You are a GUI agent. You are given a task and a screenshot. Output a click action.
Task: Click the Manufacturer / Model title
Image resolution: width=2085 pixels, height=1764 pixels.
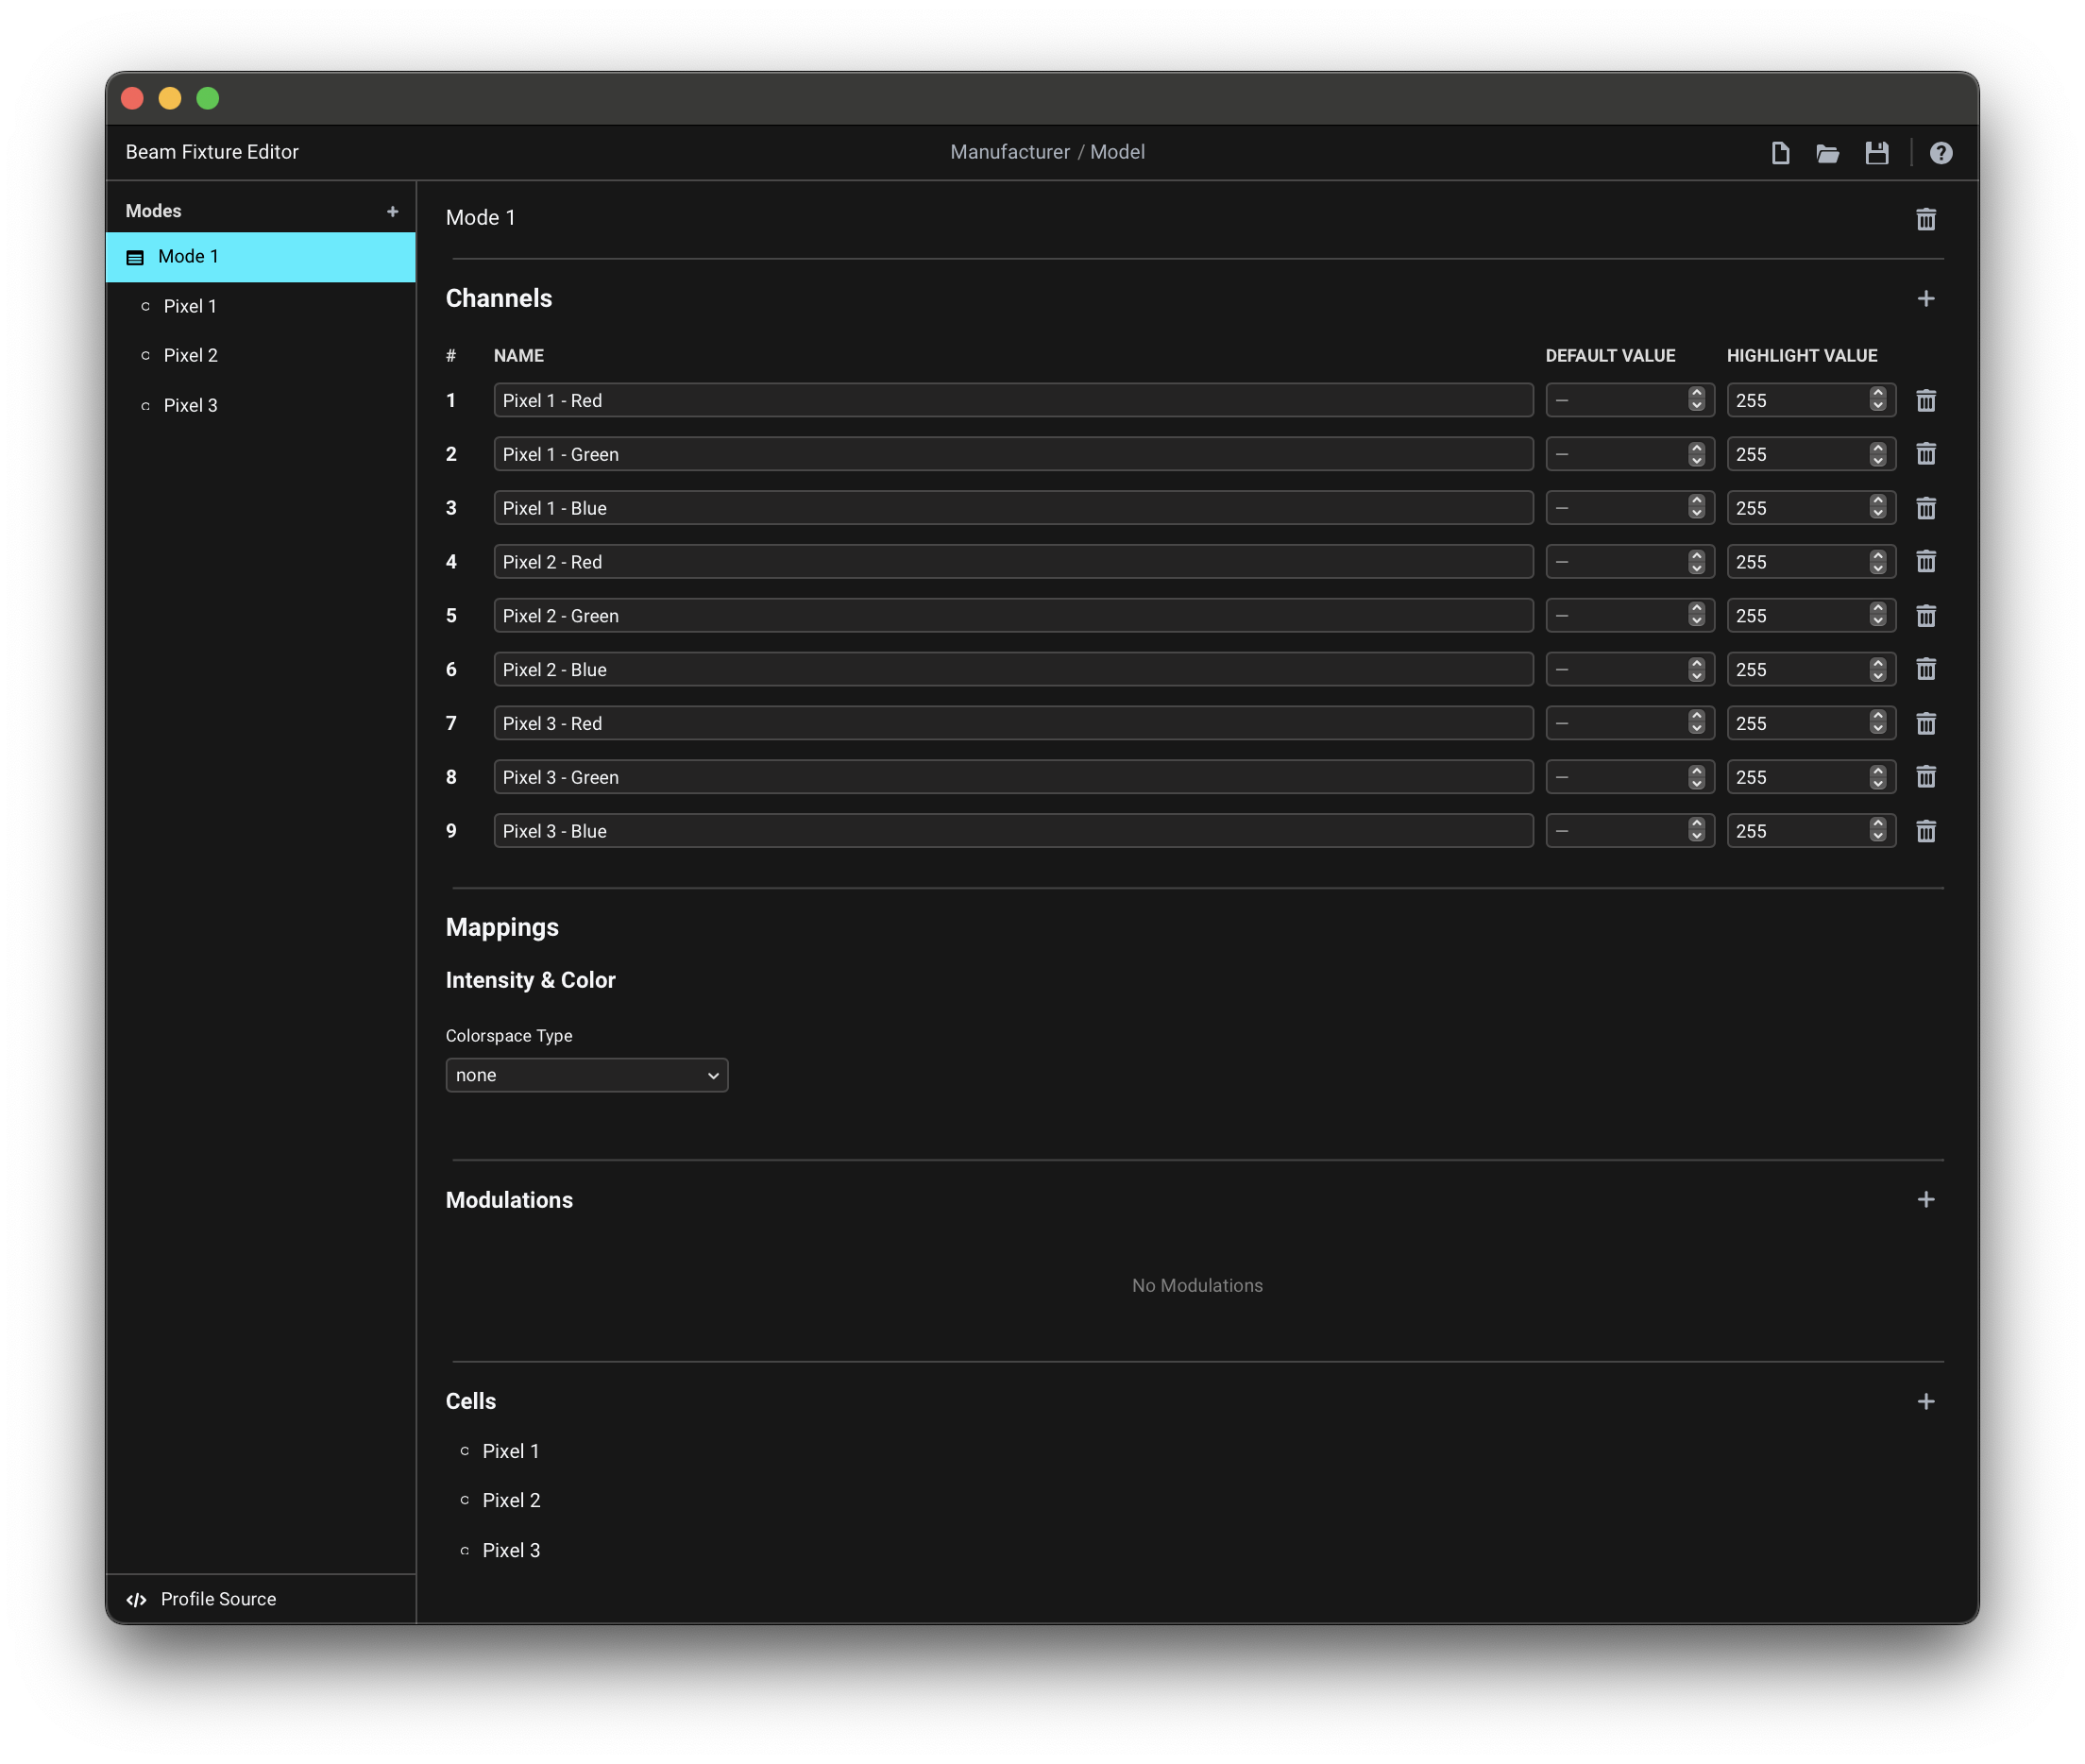1047,152
